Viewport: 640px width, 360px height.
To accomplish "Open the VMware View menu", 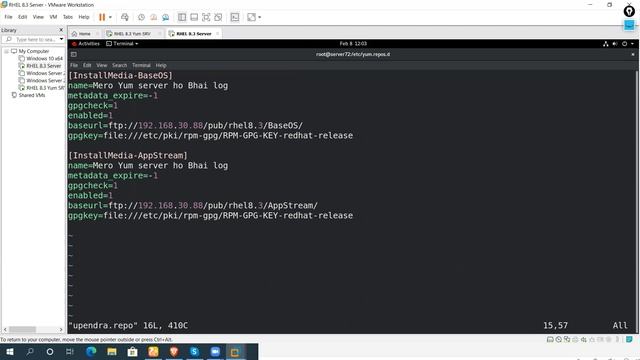I will coord(38,17).
